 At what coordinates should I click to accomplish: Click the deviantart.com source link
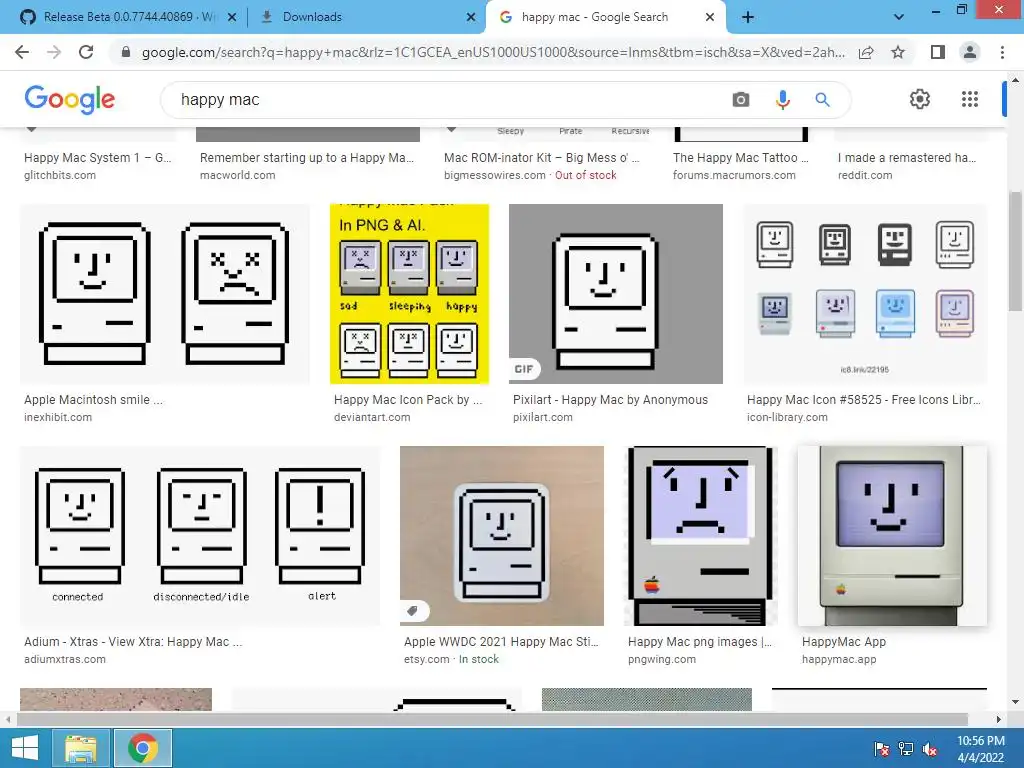coord(372,417)
